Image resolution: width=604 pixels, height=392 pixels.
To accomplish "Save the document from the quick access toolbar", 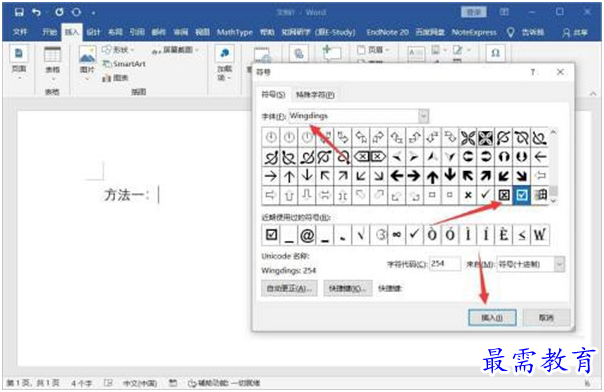I will tap(19, 12).
